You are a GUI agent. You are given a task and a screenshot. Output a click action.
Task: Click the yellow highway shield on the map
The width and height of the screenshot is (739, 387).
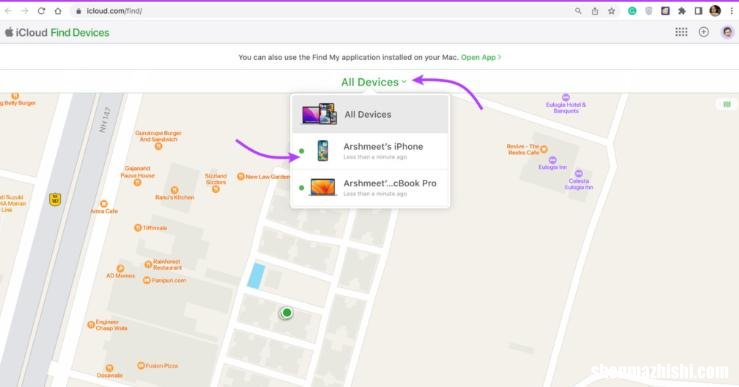pos(55,199)
